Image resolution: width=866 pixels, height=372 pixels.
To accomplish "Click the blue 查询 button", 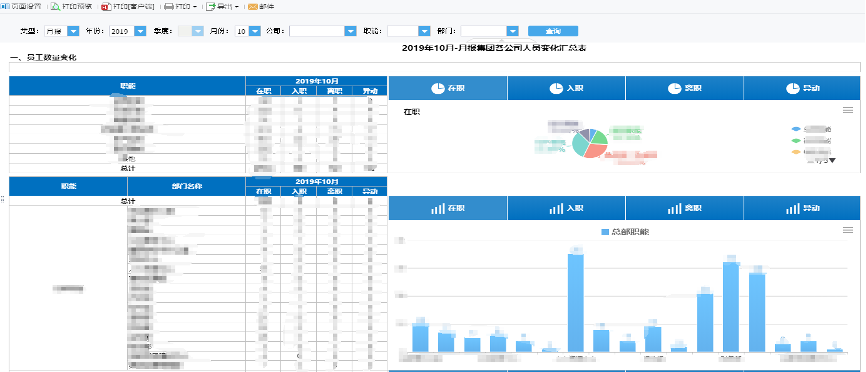I will pyautogui.click(x=553, y=31).
